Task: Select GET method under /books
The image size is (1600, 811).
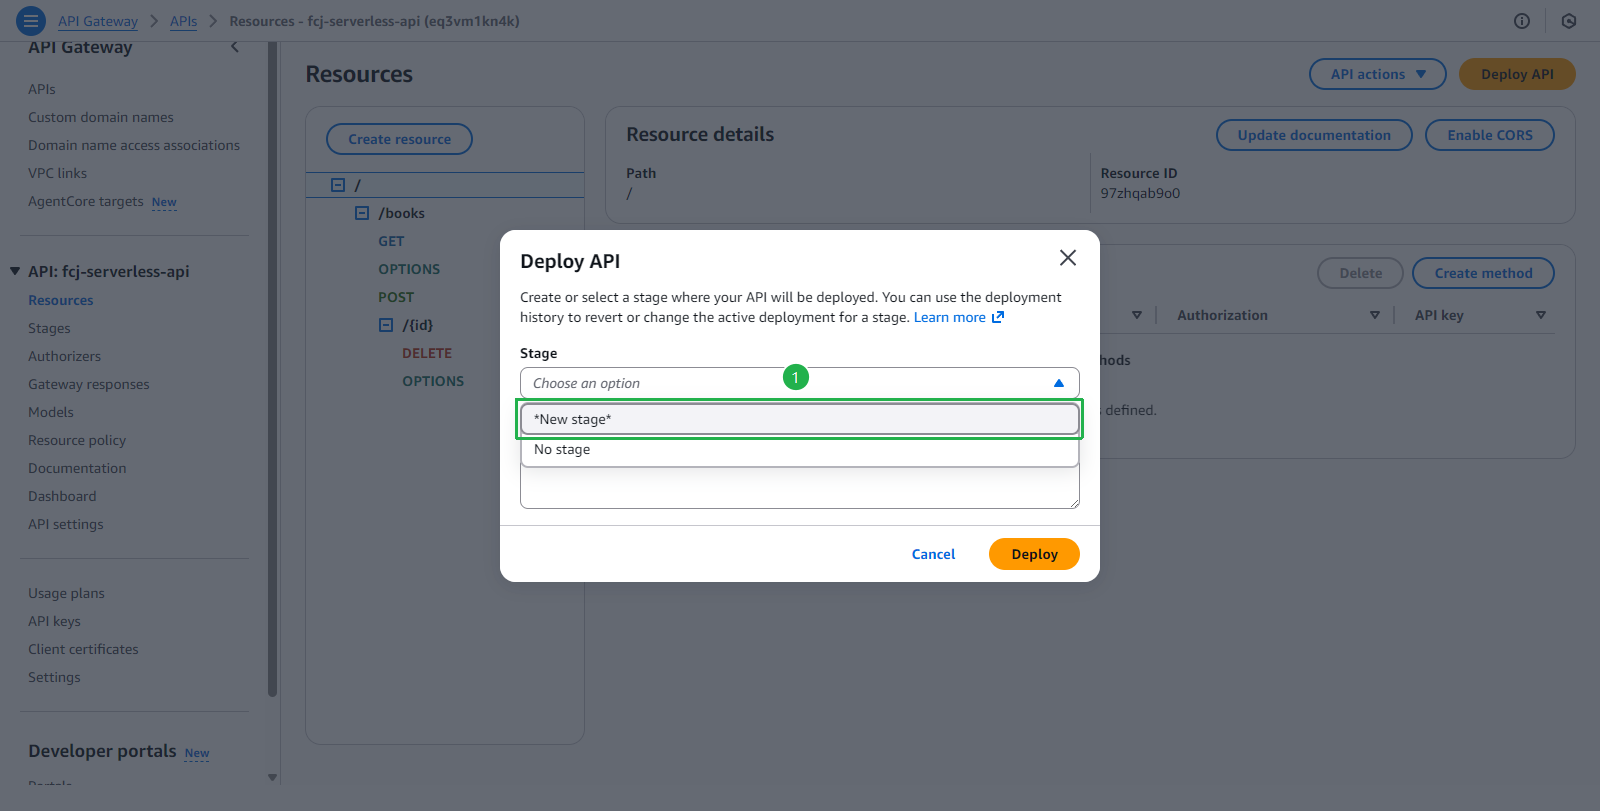Action: pos(391,241)
